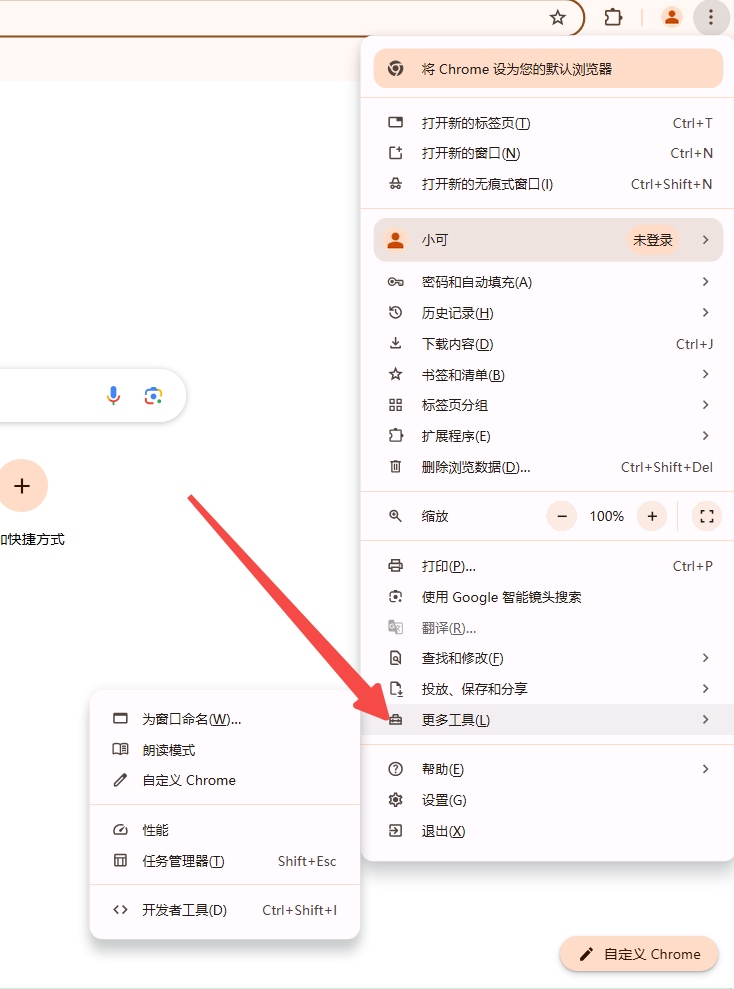Open the Extensions puzzle icon in toolbar
The height and width of the screenshot is (989, 734).
point(613,18)
